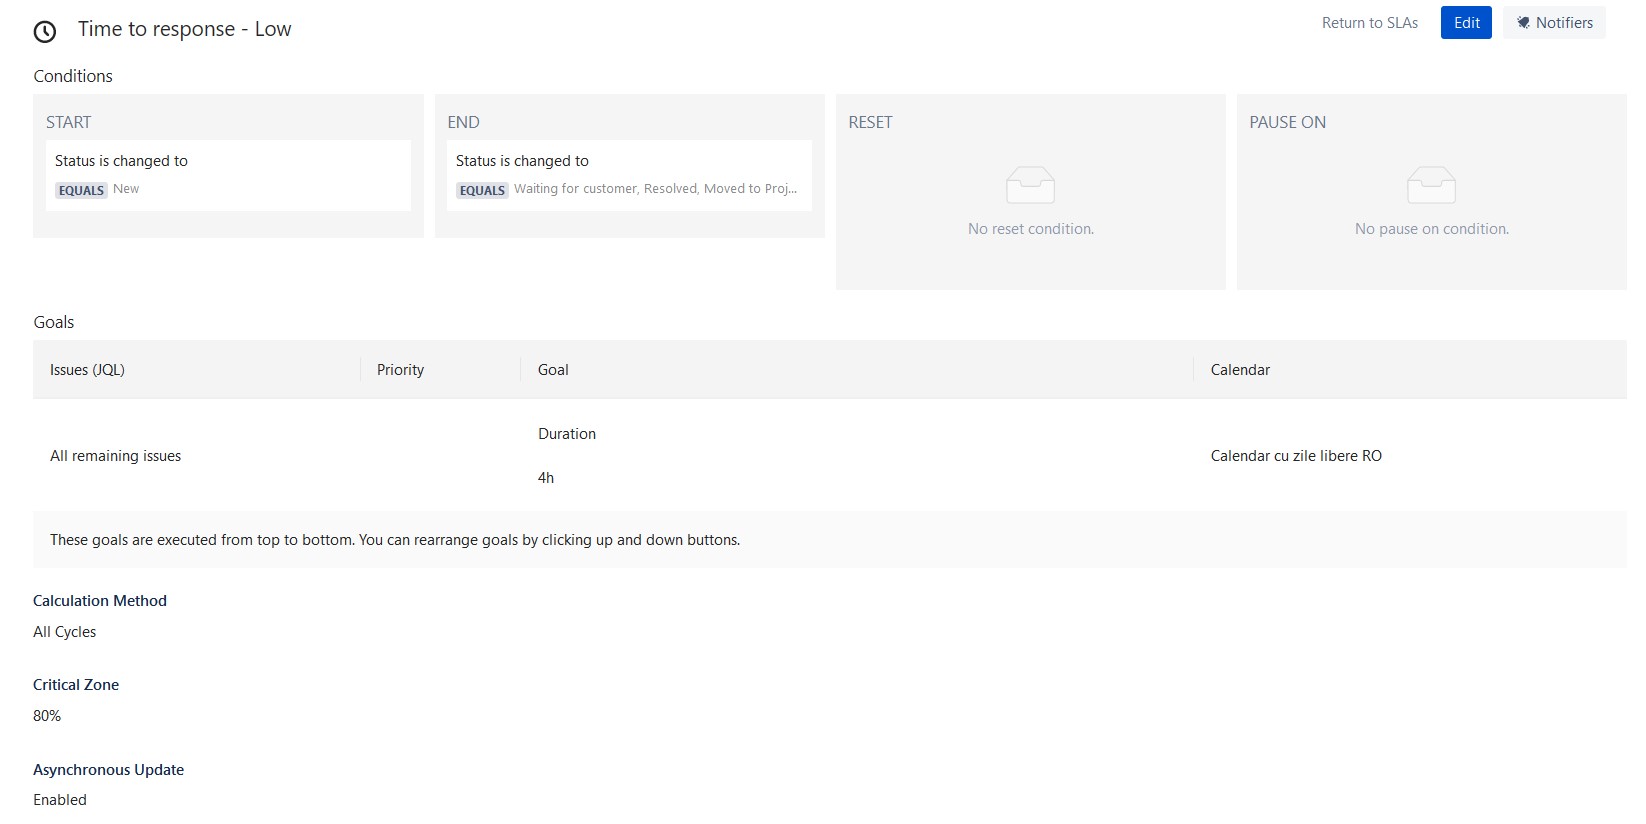Click the clock icon beside the SLA title
Viewport: 1646px width, 824px height.
coord(45,32)
